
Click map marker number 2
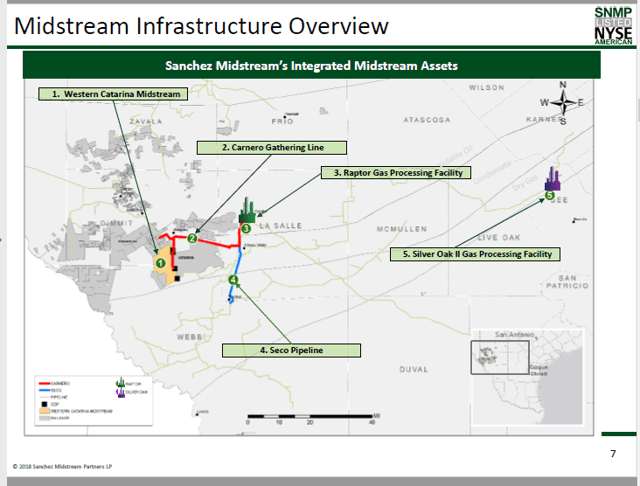(x=192, y=238)
